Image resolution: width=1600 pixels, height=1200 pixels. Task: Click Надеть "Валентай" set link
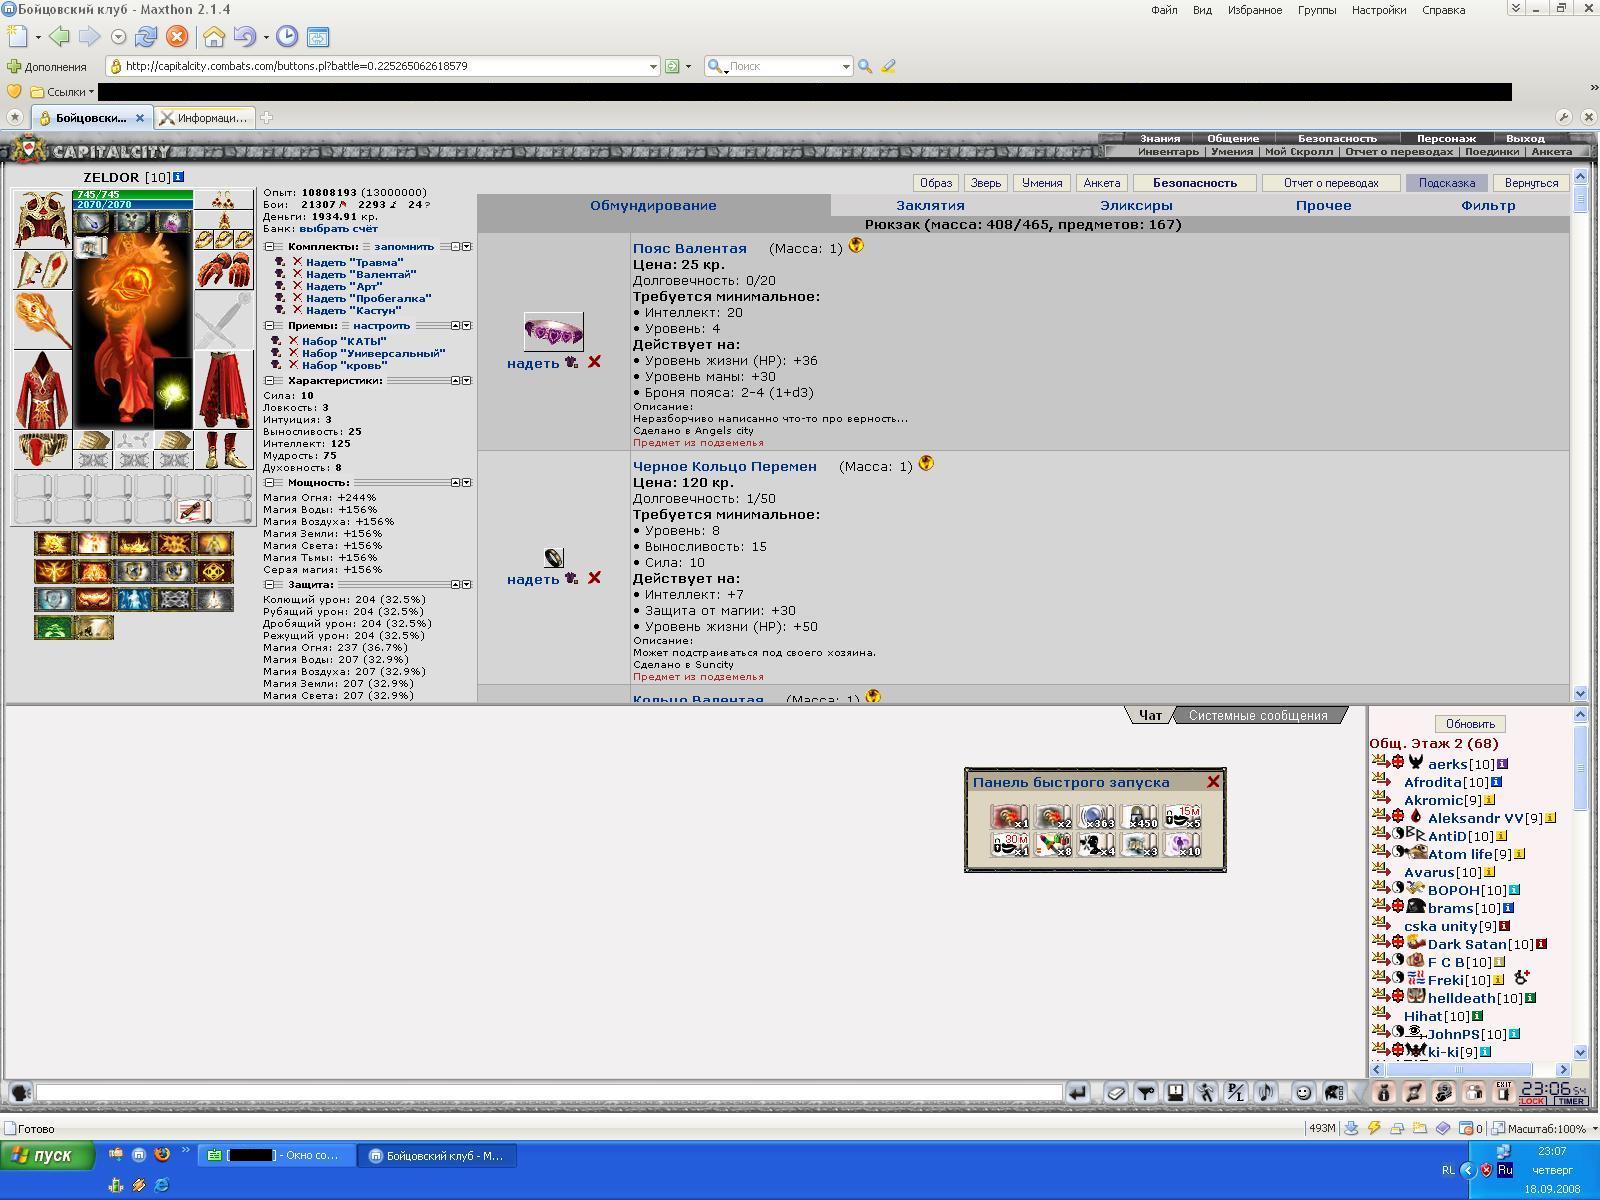click(x=361, y=274)
